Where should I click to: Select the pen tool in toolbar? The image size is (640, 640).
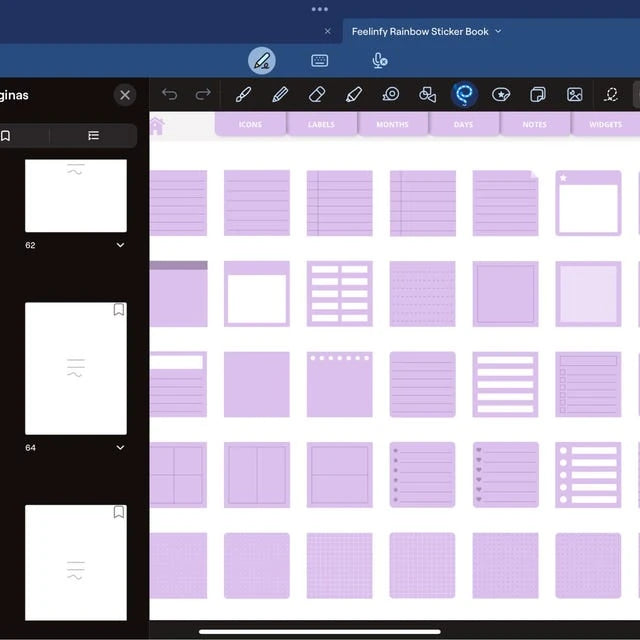point(243,95)
